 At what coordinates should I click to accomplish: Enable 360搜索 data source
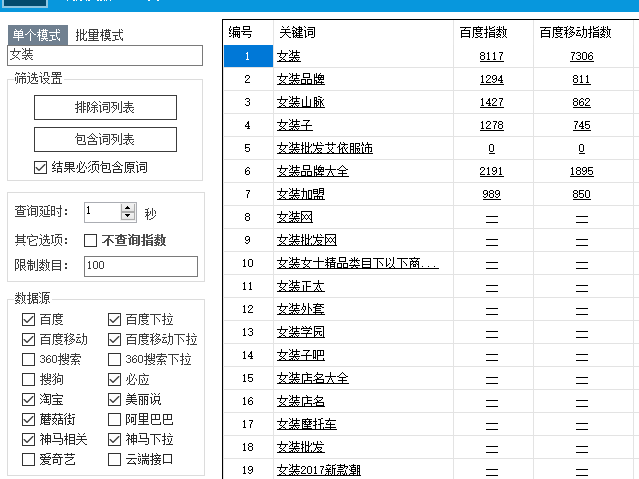click(29, 359)
